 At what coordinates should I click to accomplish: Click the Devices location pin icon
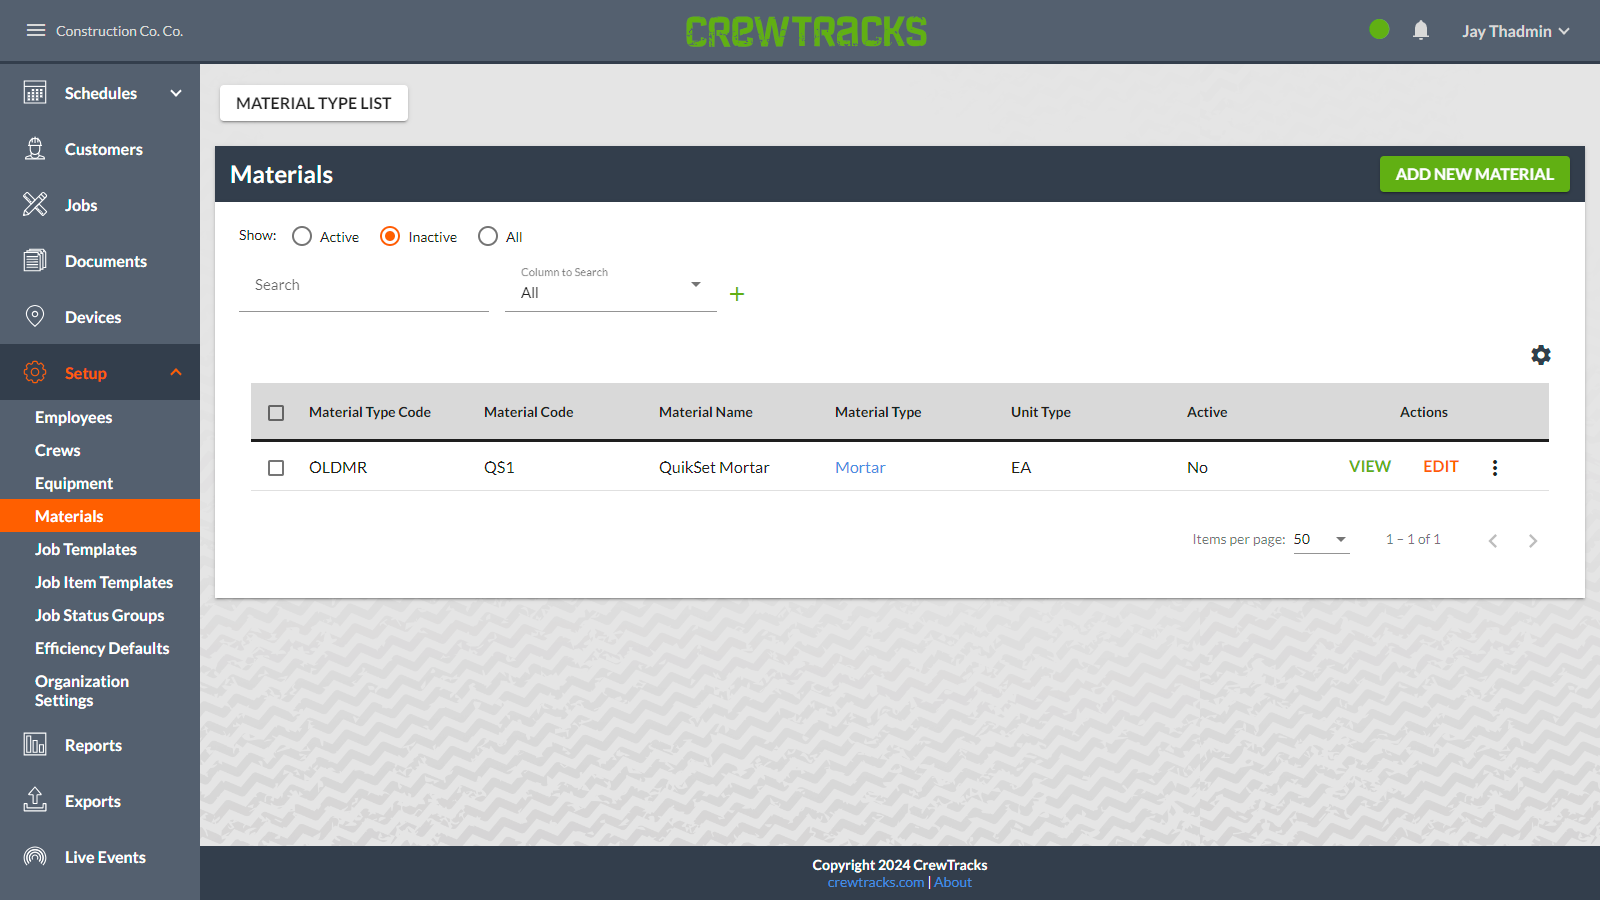coord(35,317)
